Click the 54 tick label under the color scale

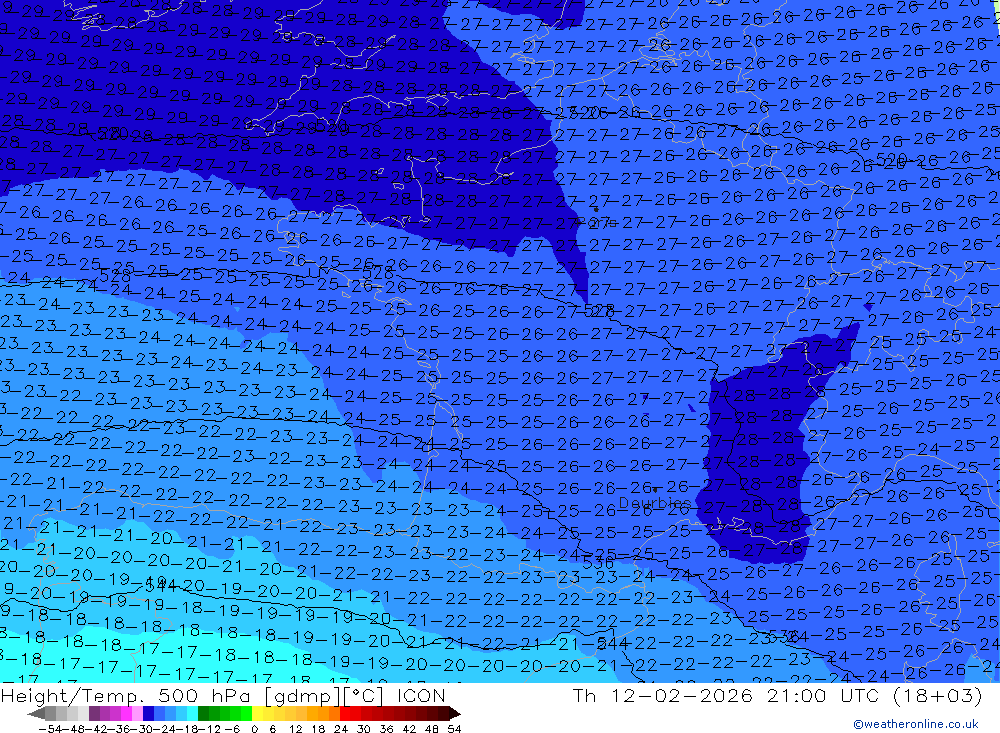tap(454, 729)
